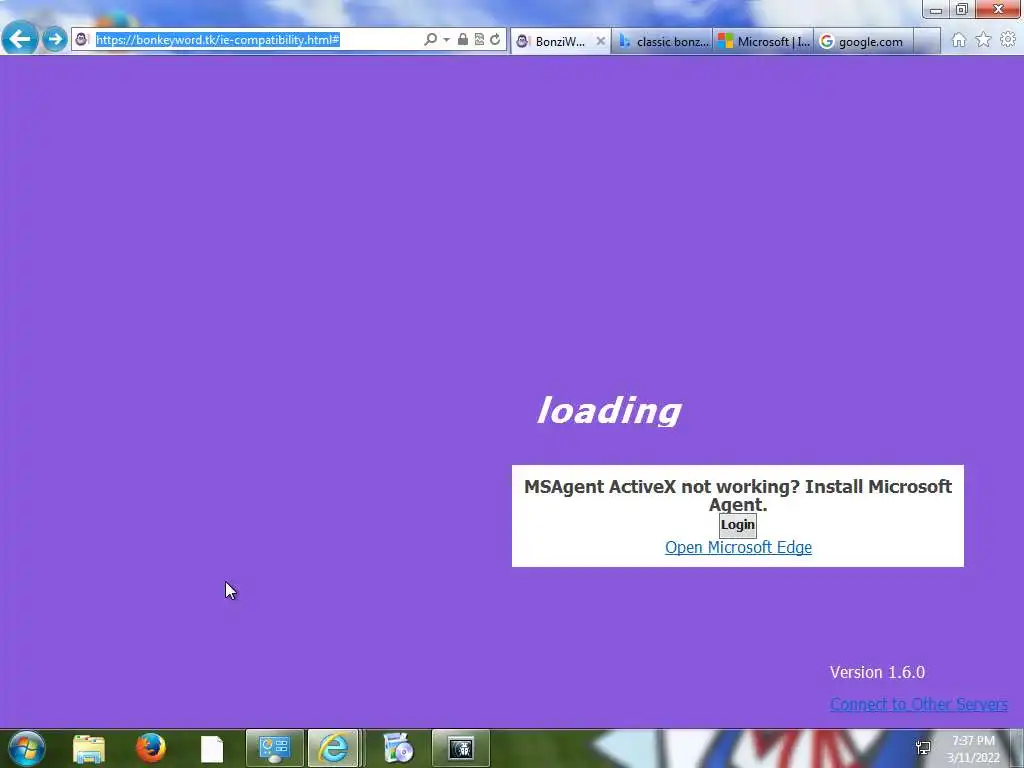Open the Windows Start orb
This screenshot has height=768, width=1024.
click(26, 748)
